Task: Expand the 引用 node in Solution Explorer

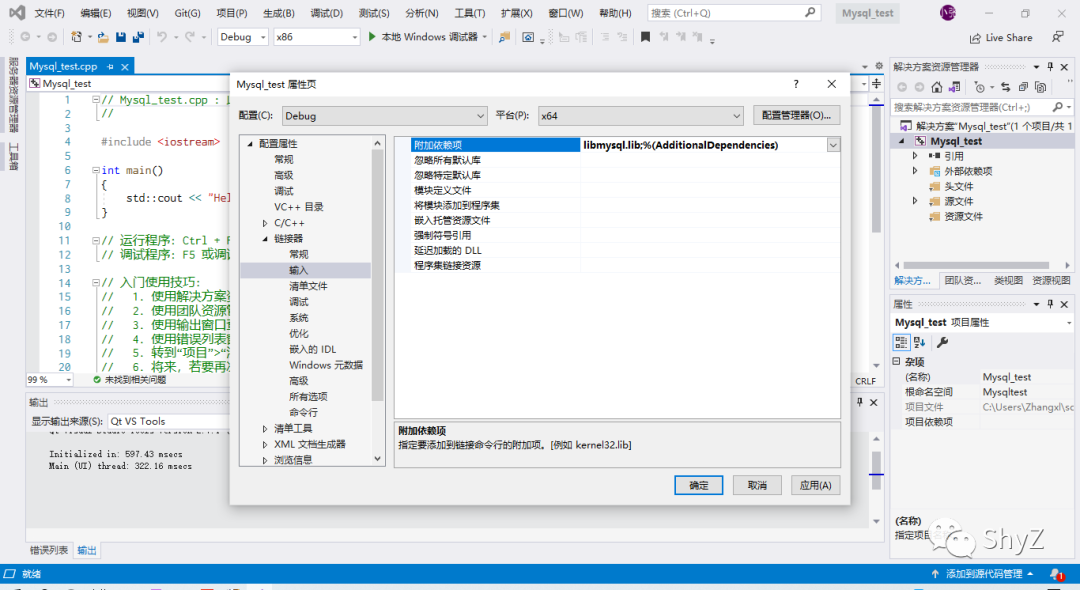Action: 915,156
